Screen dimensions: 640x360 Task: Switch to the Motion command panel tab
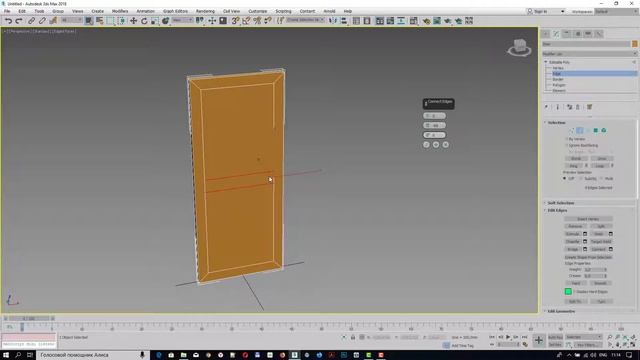(x=578, y=33)
